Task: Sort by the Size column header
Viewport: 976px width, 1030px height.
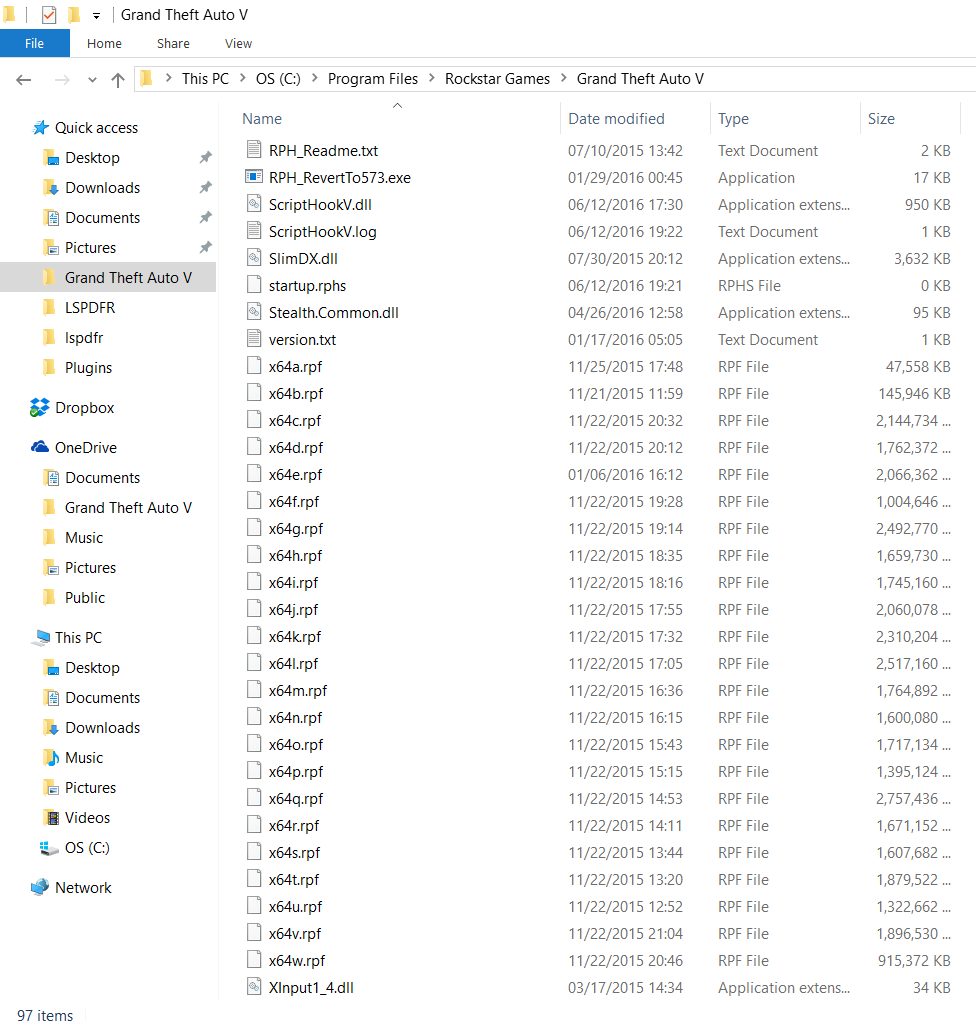Action: [x=881, y=119]
